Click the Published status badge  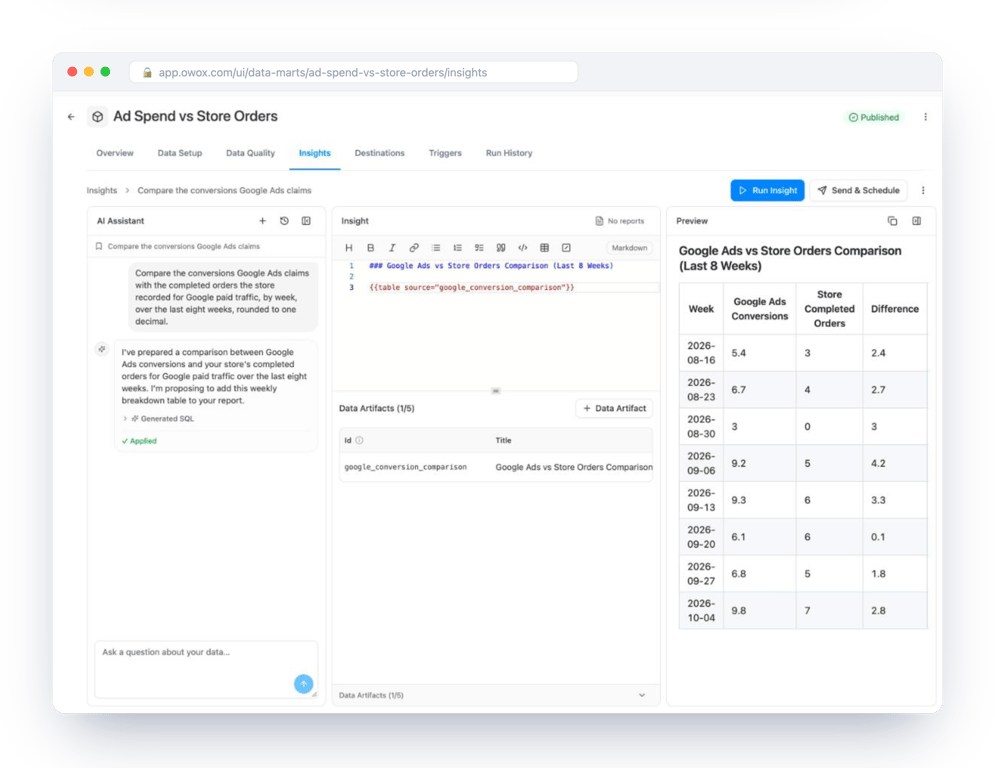pos(874,117)
